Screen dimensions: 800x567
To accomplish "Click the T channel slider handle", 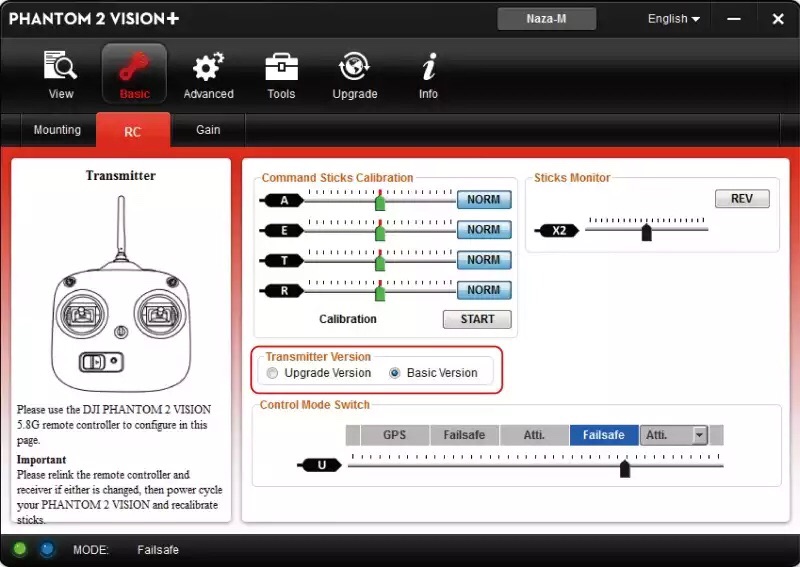I will pos(380,262).
